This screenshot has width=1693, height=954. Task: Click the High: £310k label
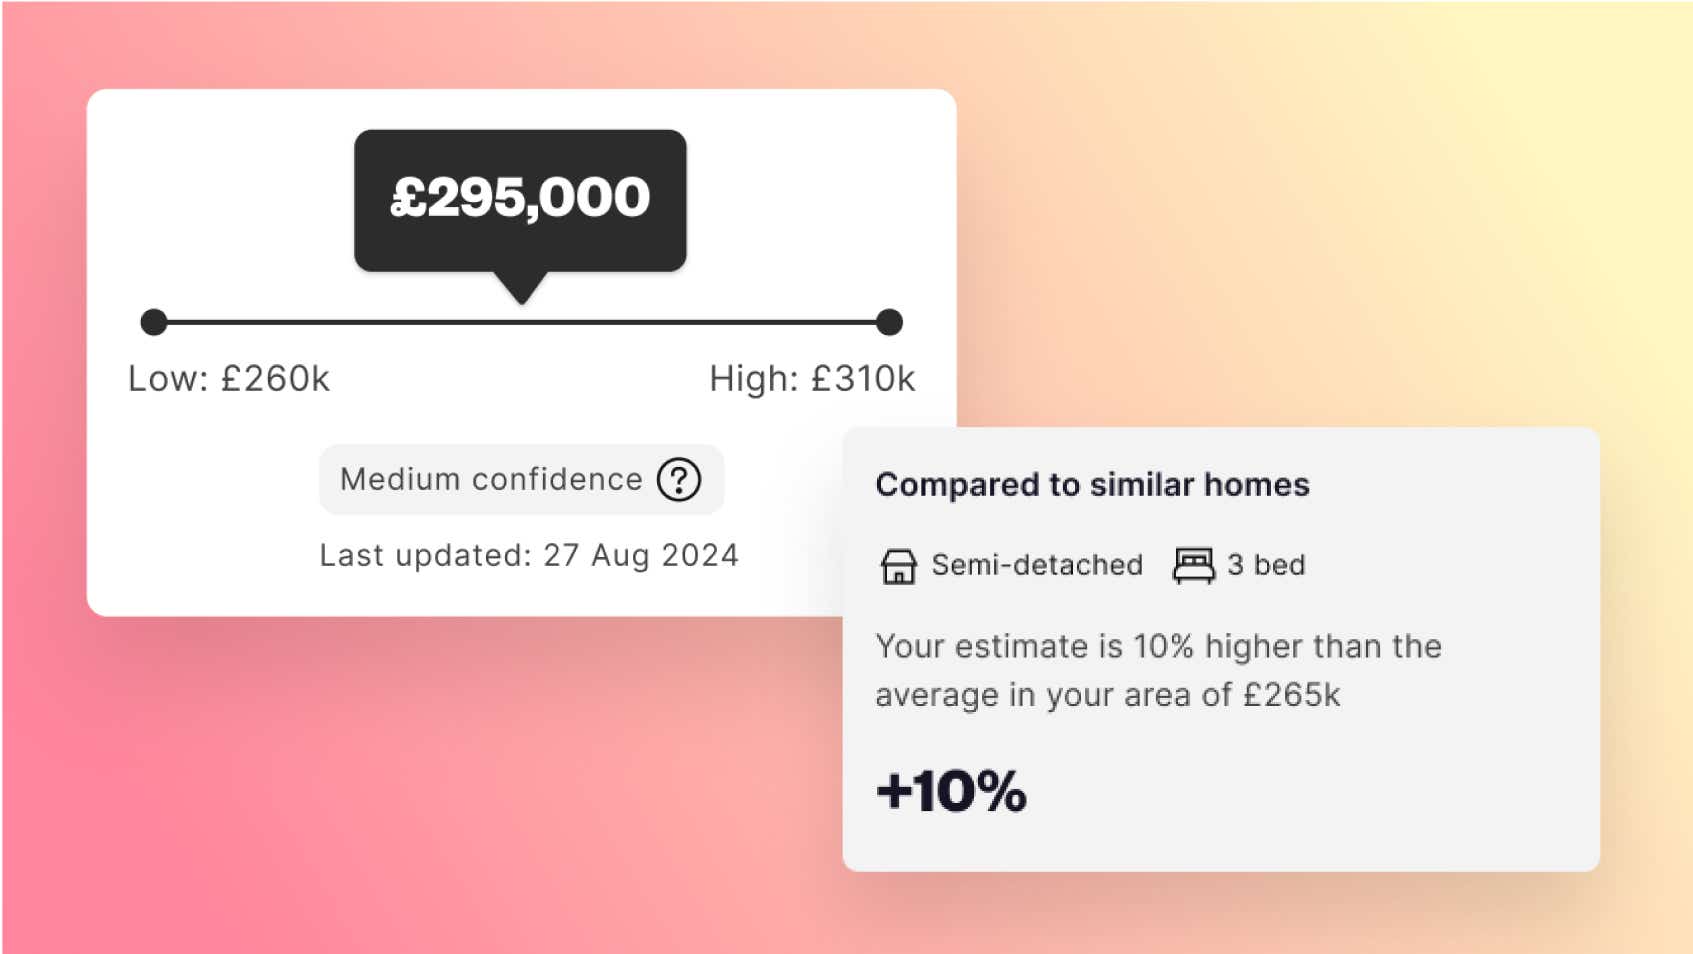(x=813, y=379)
